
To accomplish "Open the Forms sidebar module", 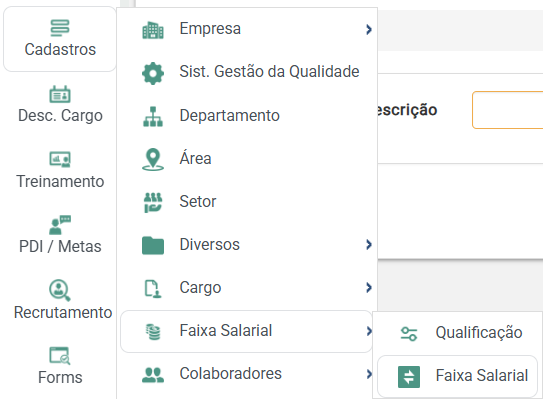I will click(60, 366).
